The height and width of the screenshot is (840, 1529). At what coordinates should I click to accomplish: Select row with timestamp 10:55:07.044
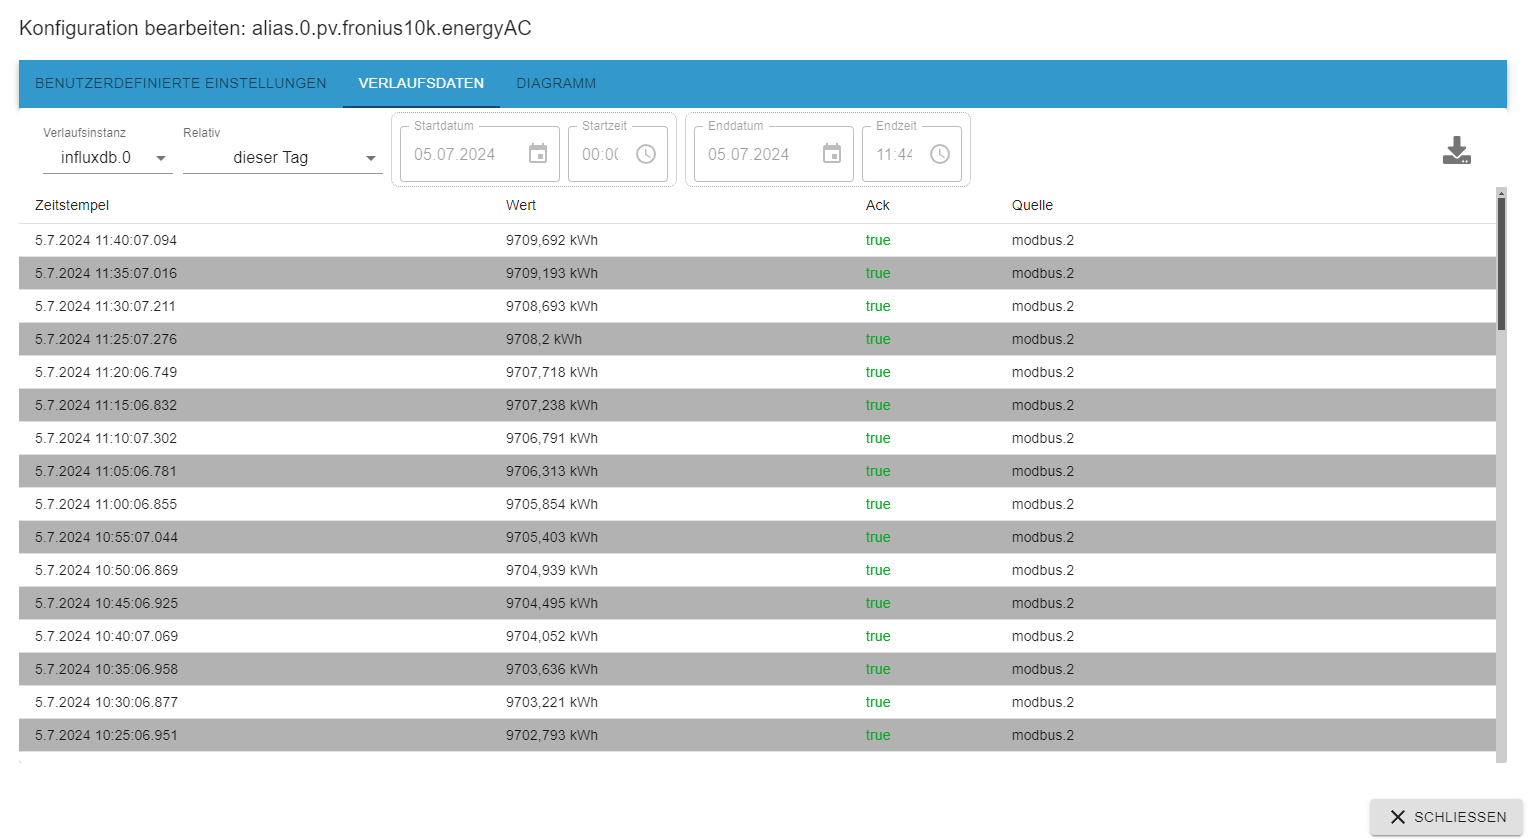pyautogui.click(x=757, y=537)
